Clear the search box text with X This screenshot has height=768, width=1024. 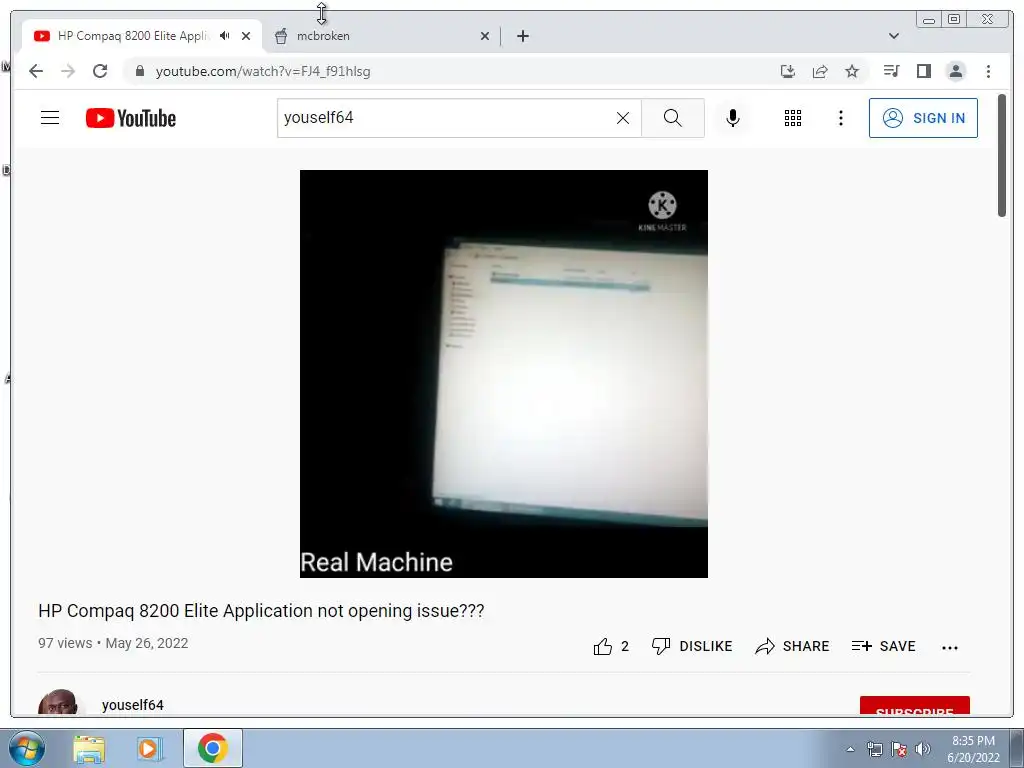623,118
